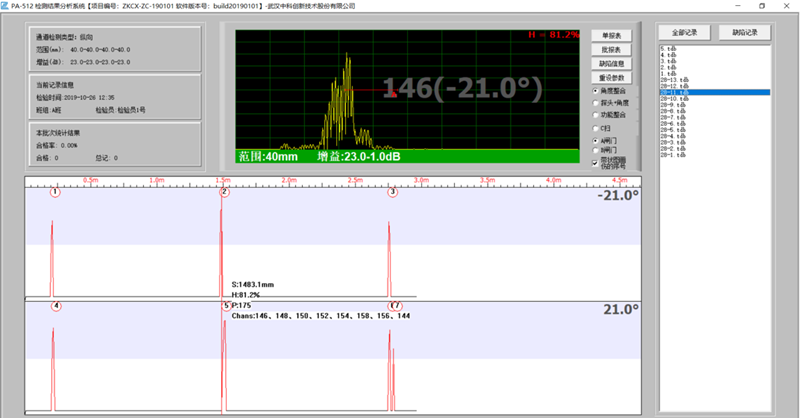Click defect marker number 5
Screen dimensions: 800x418
(x=225, y=306)
